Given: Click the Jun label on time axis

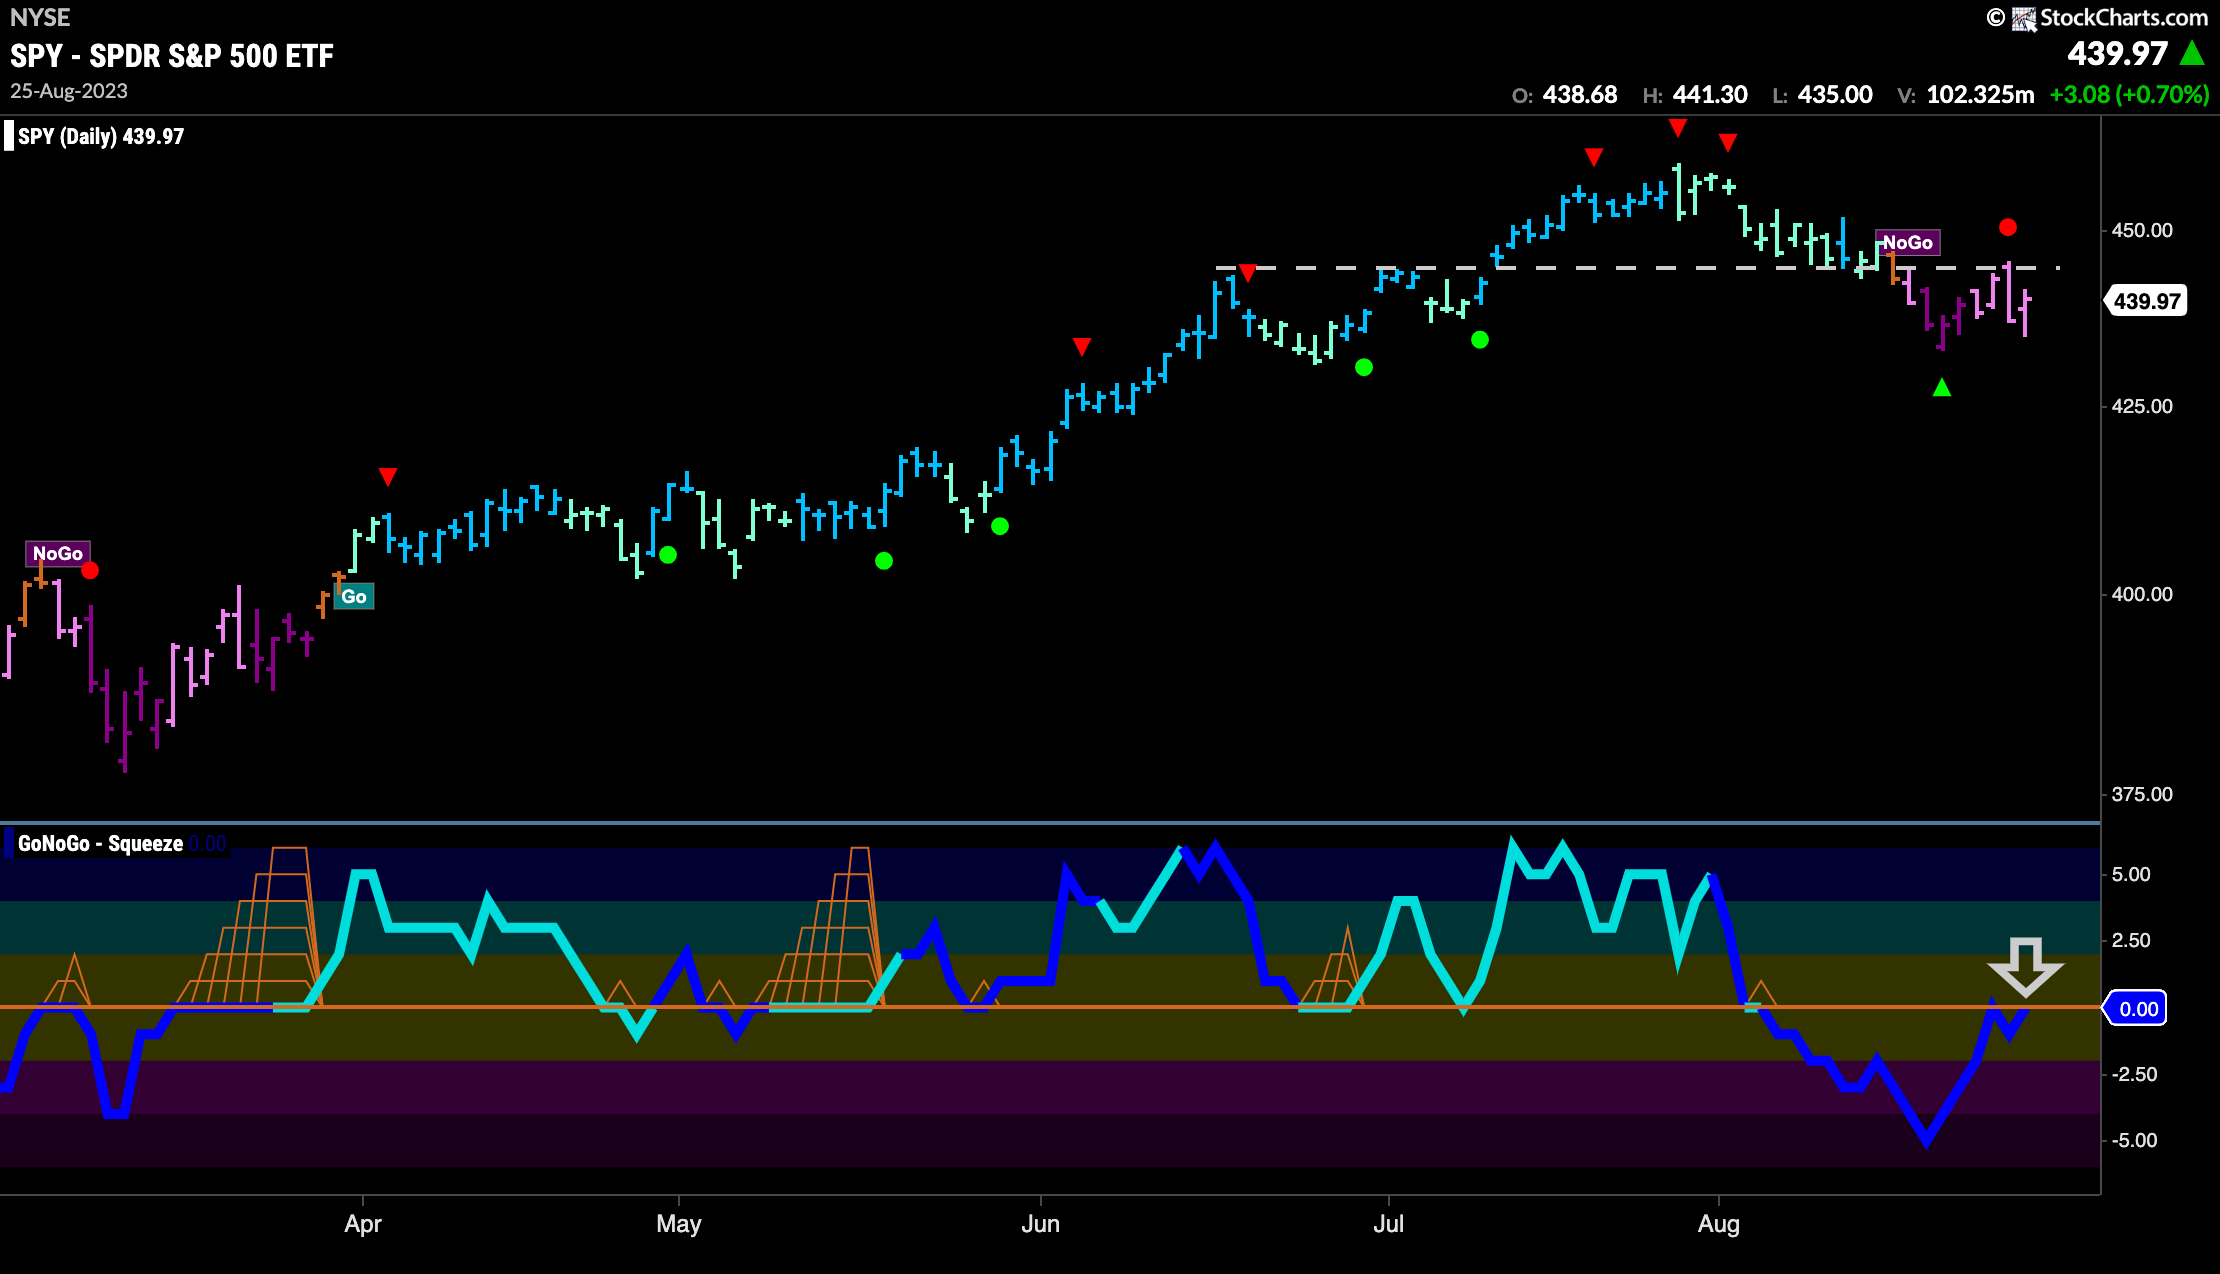Looking at the screenshot, I should [1041, 1224].
